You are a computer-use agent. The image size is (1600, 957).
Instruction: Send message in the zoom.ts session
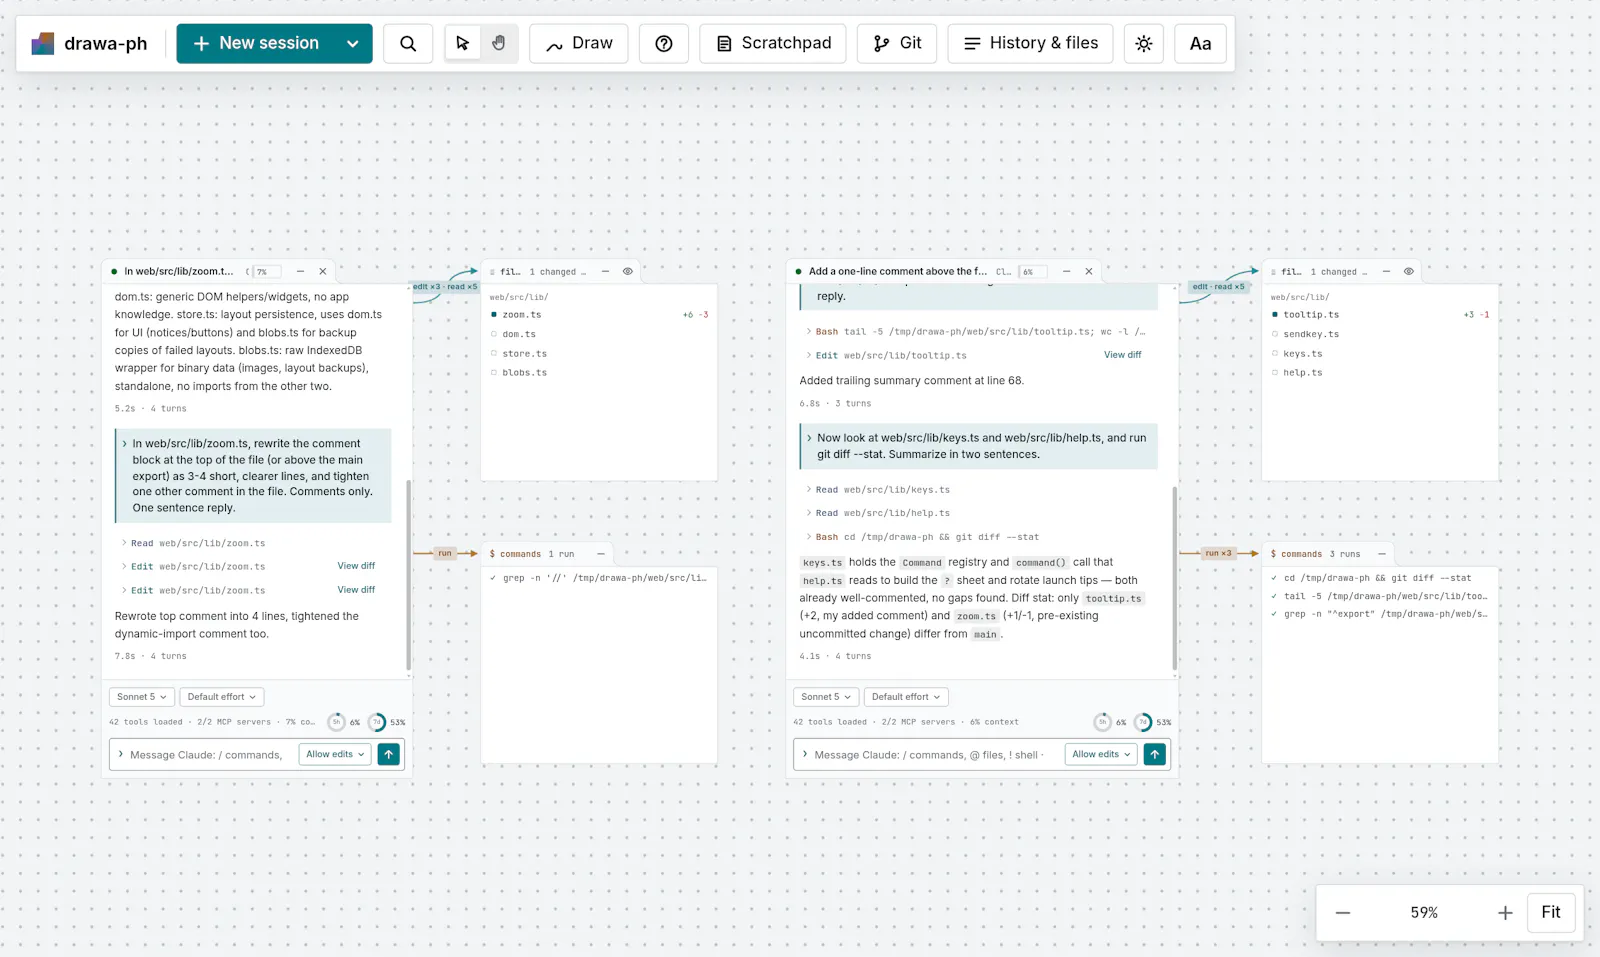pyautogui.click(x=389, y=754)
